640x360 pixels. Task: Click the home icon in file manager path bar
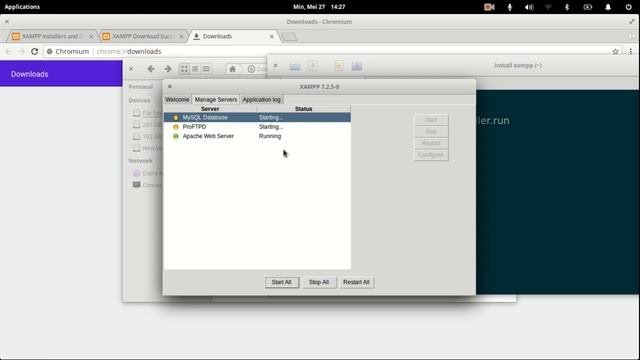(233, 69)
